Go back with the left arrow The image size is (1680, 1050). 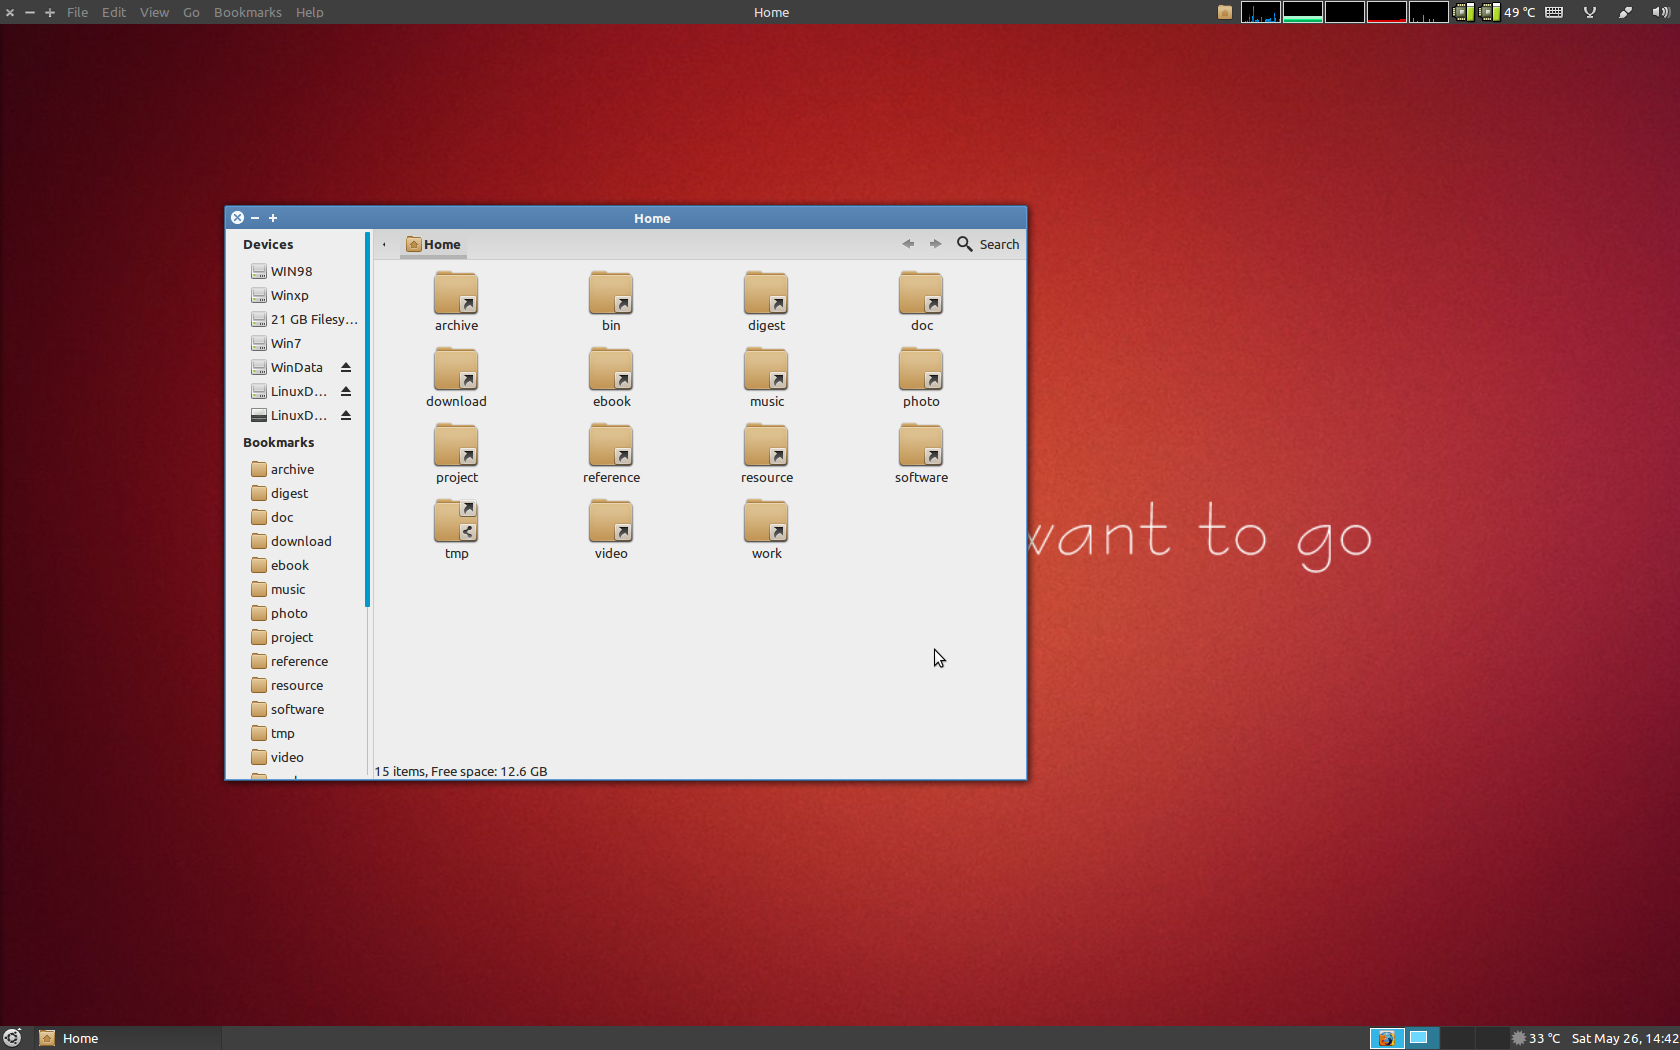point(908,244)
